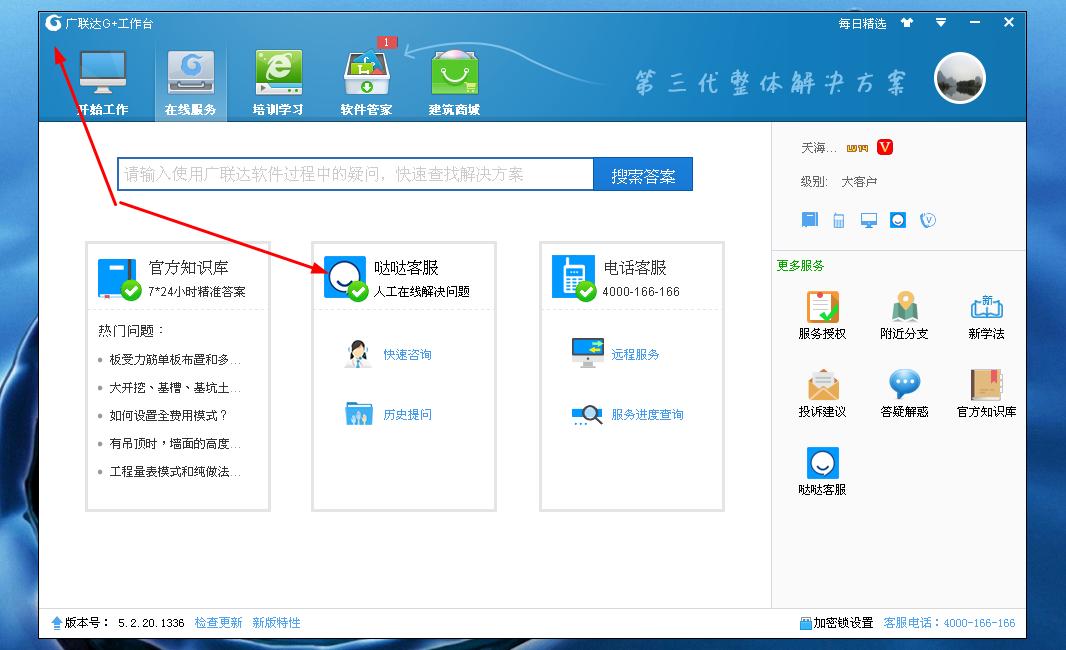Click the skin (shirt) icon in the title bar
The width and height of the screenshot is (1066, 650).
(907, 23)
